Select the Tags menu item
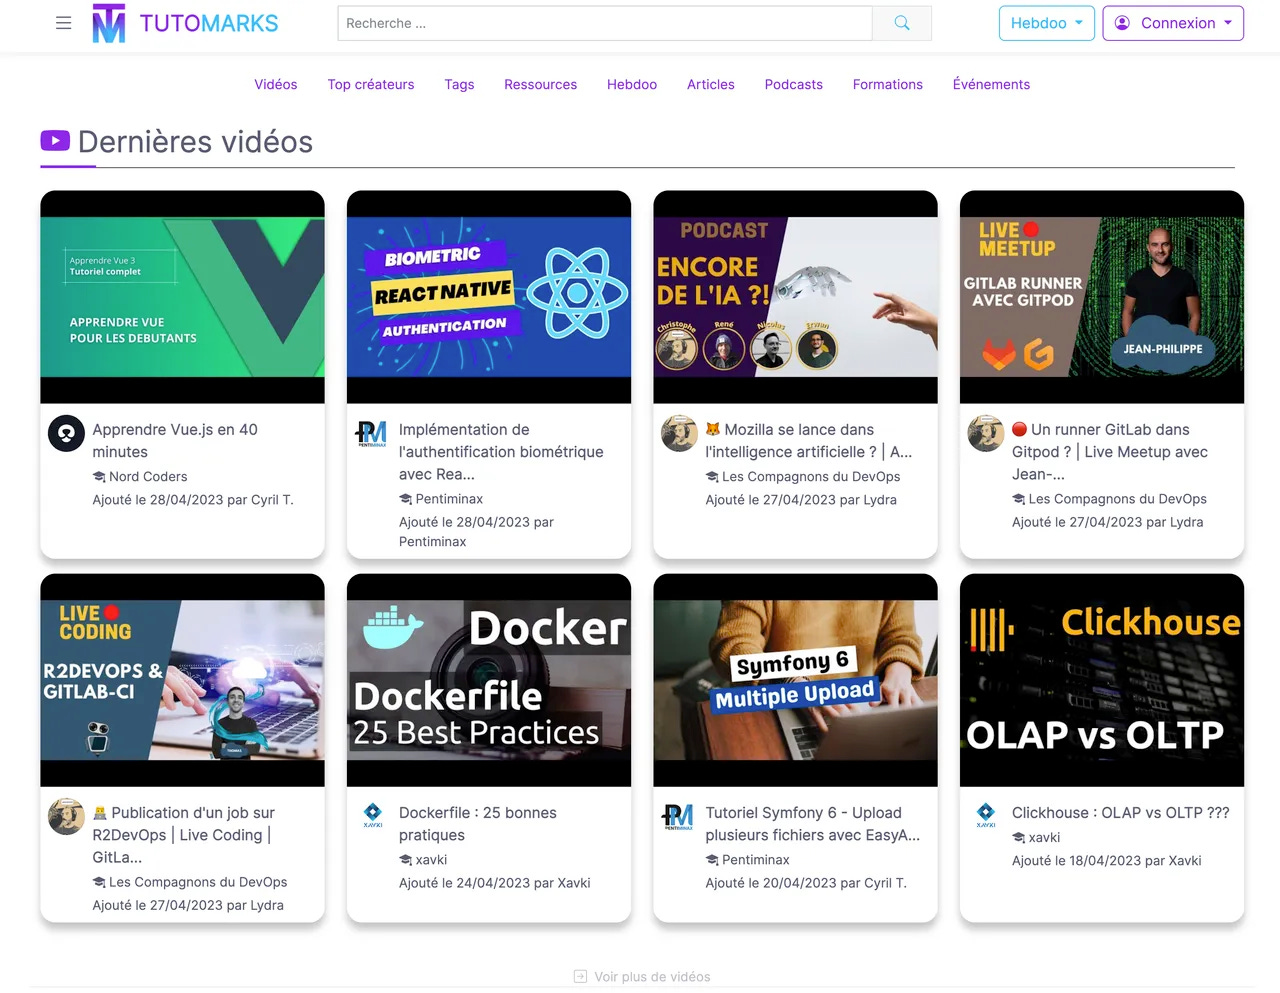 pyautogui.click(x=459, y=84)
